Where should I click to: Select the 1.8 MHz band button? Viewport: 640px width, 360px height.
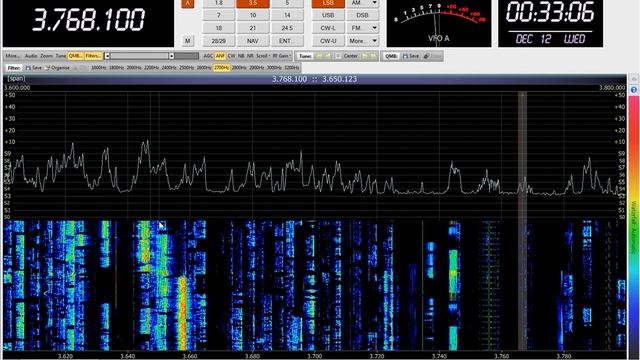click(218, 3)
